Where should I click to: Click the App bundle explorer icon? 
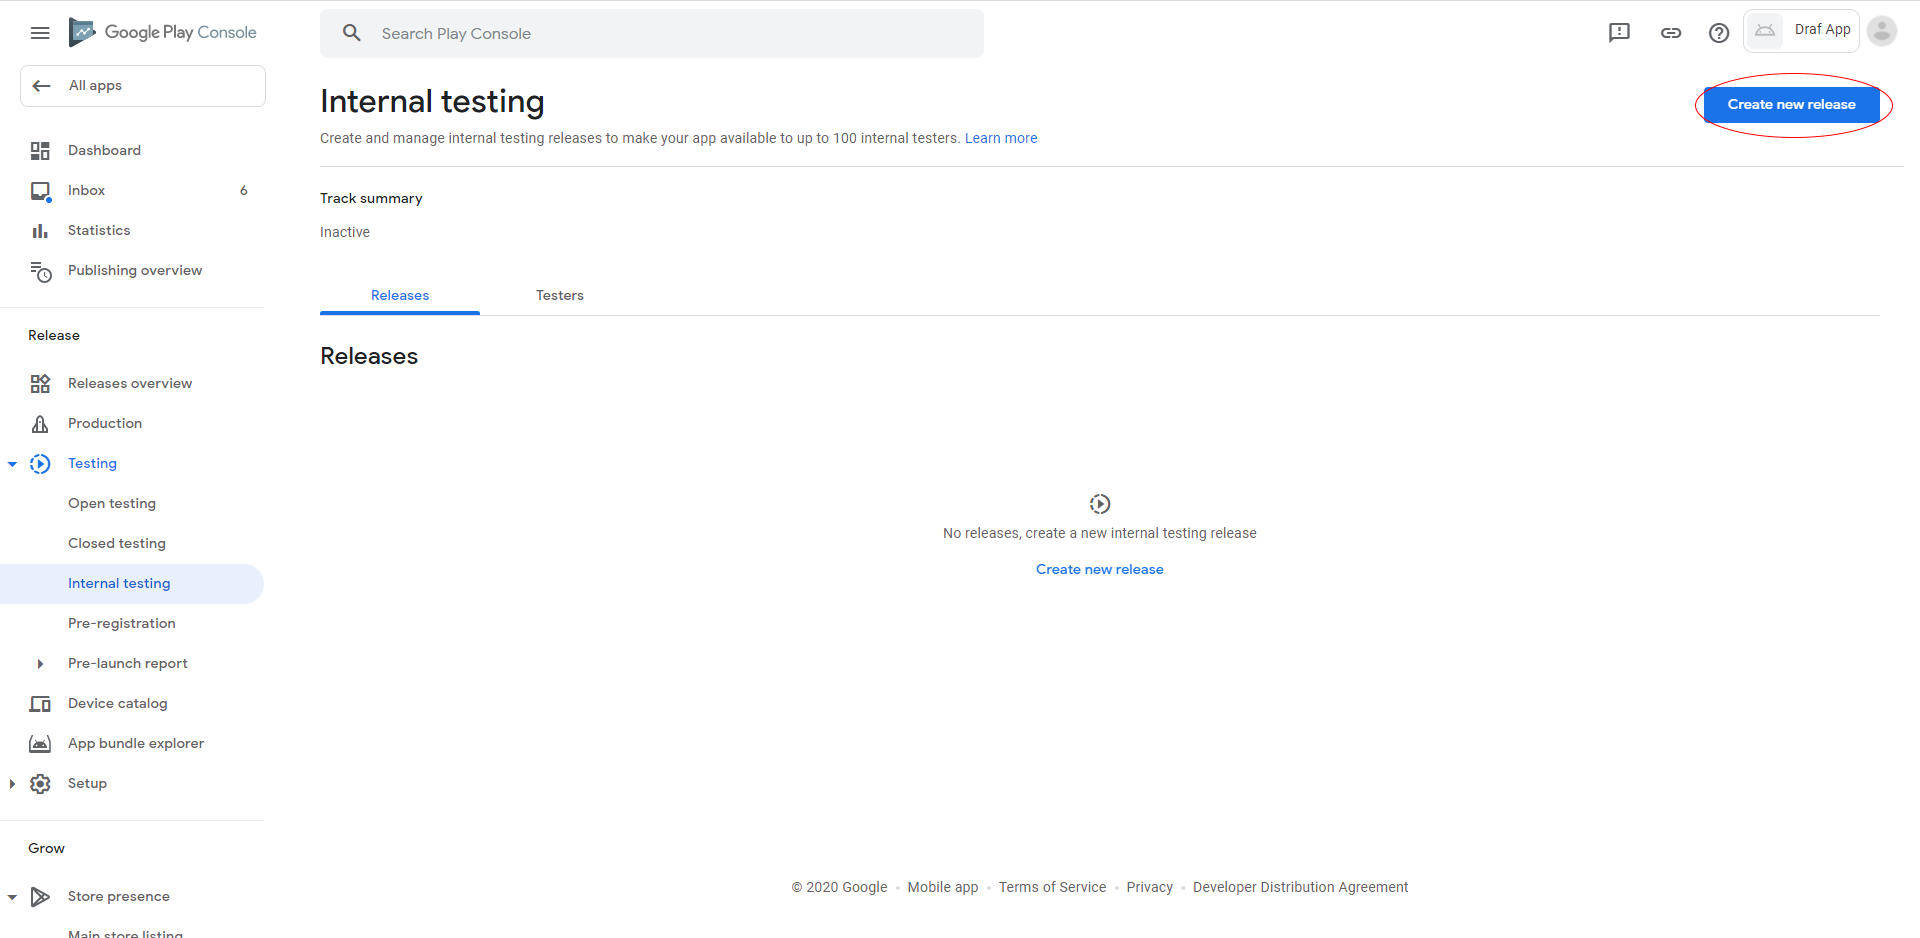(x=40, y=744)
